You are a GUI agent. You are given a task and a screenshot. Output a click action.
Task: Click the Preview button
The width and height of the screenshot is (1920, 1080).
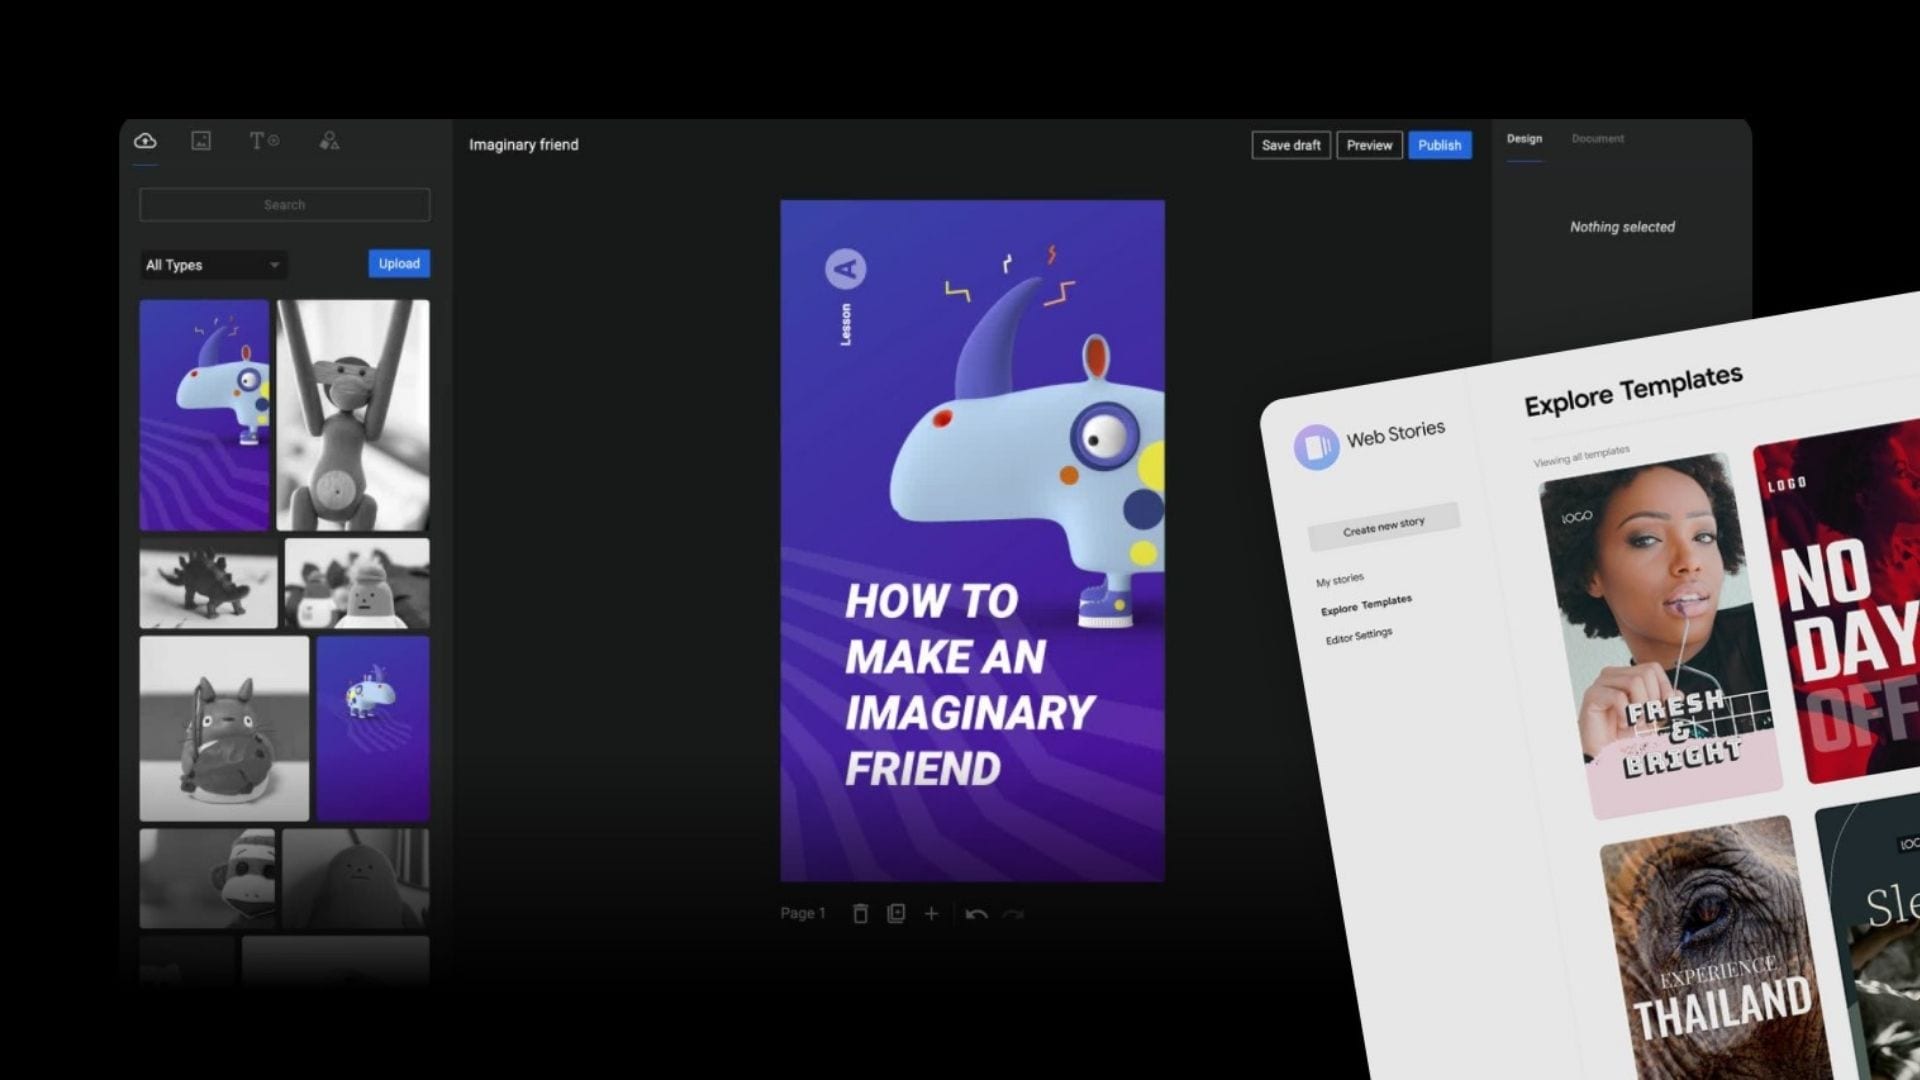click(x=1369, y=145)
